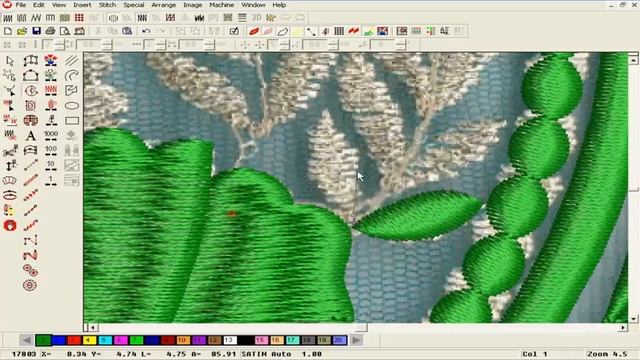Select the red flower motif tool
Image resolution: width=640 pixels, height=360 pixels.
click(51, 61)
